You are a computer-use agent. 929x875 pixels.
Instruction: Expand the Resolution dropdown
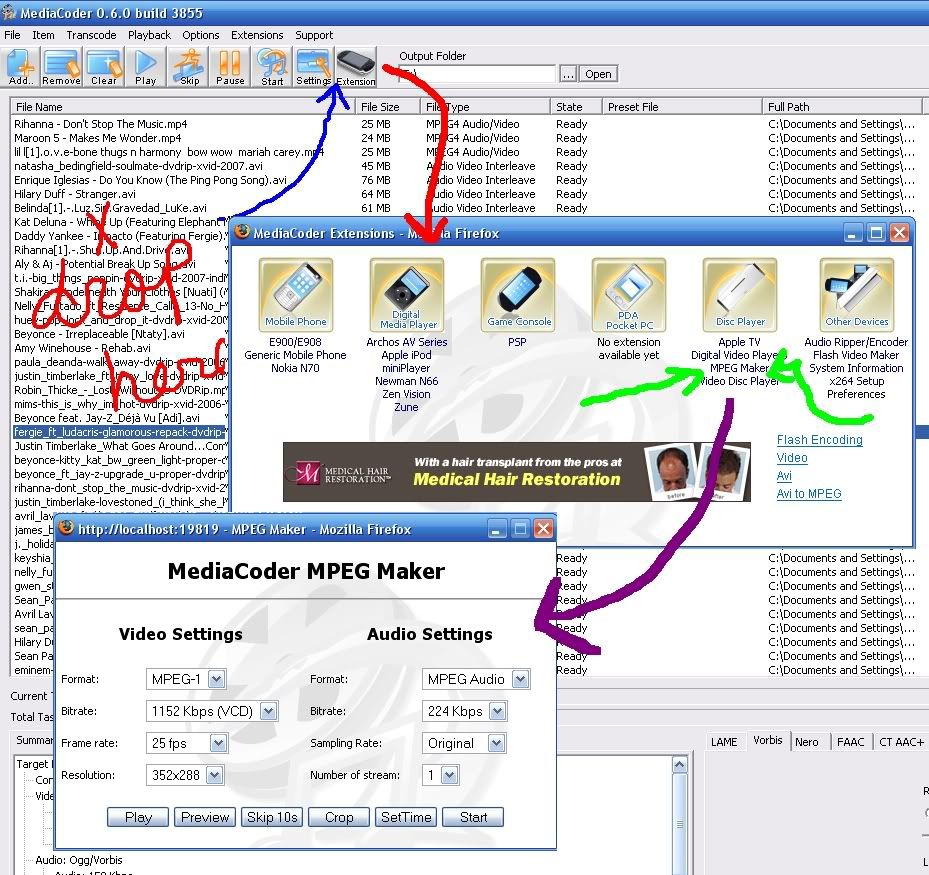point(214,775)
